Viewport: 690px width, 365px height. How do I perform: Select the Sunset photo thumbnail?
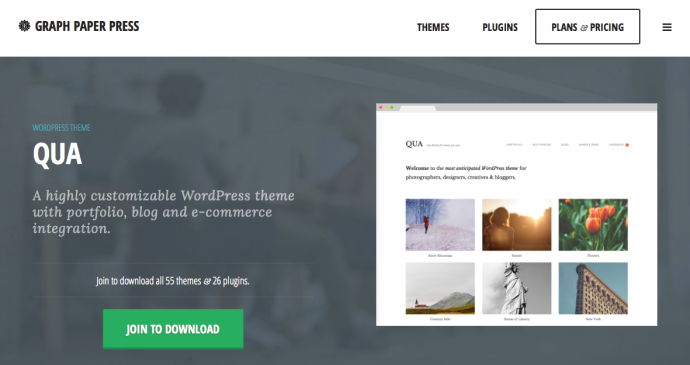(x=517, y=225)
